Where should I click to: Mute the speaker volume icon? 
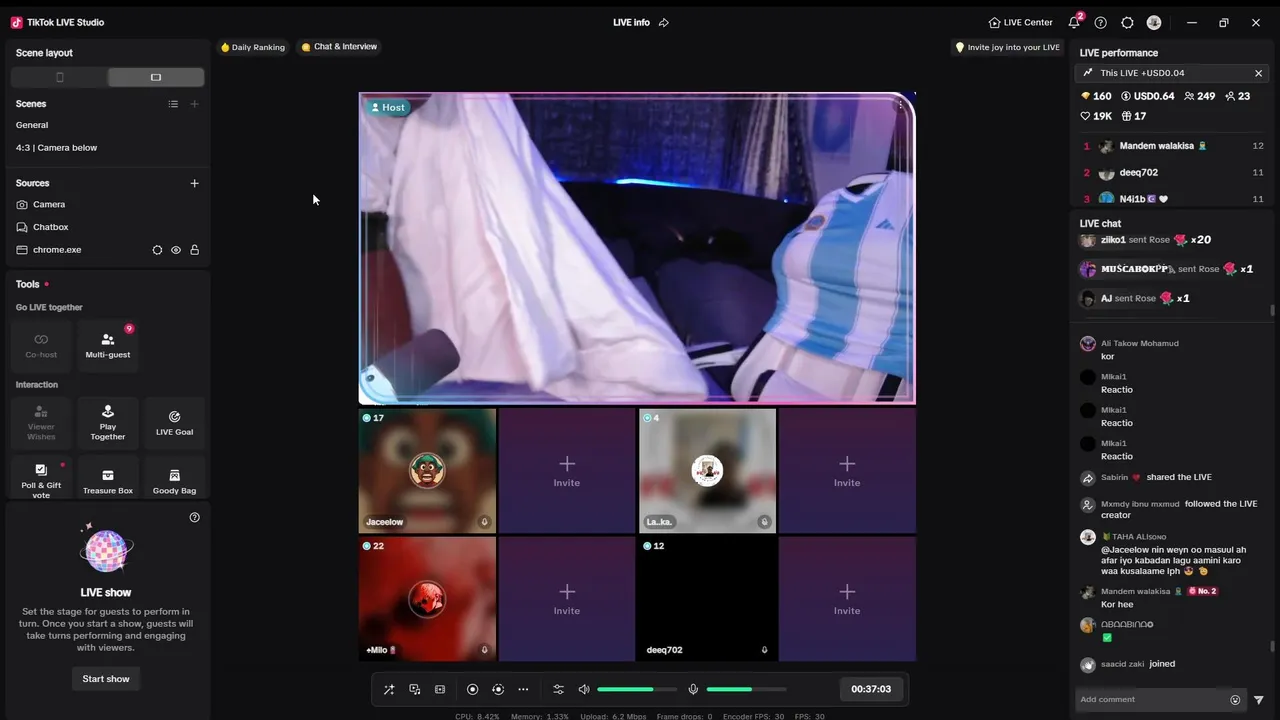tap(584, 689)
